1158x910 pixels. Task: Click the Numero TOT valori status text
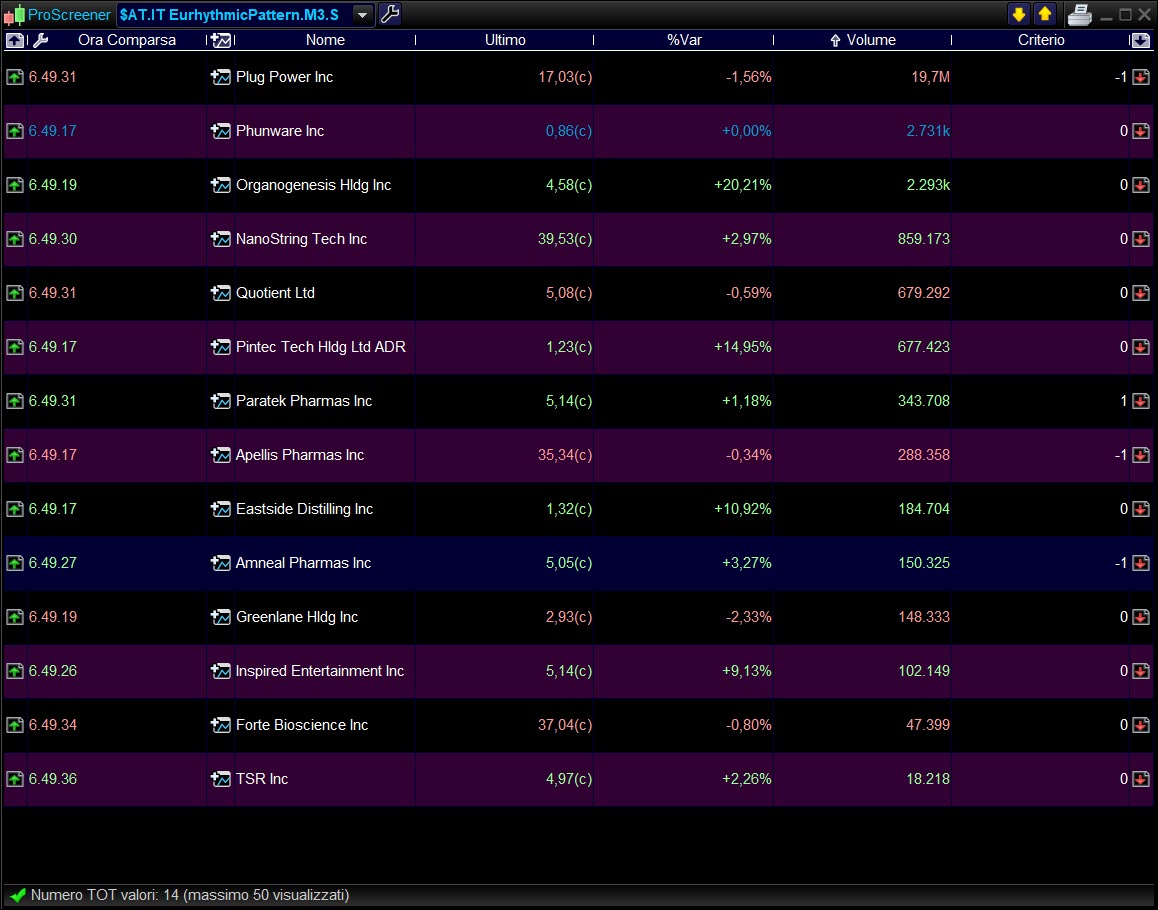(190, 894)
